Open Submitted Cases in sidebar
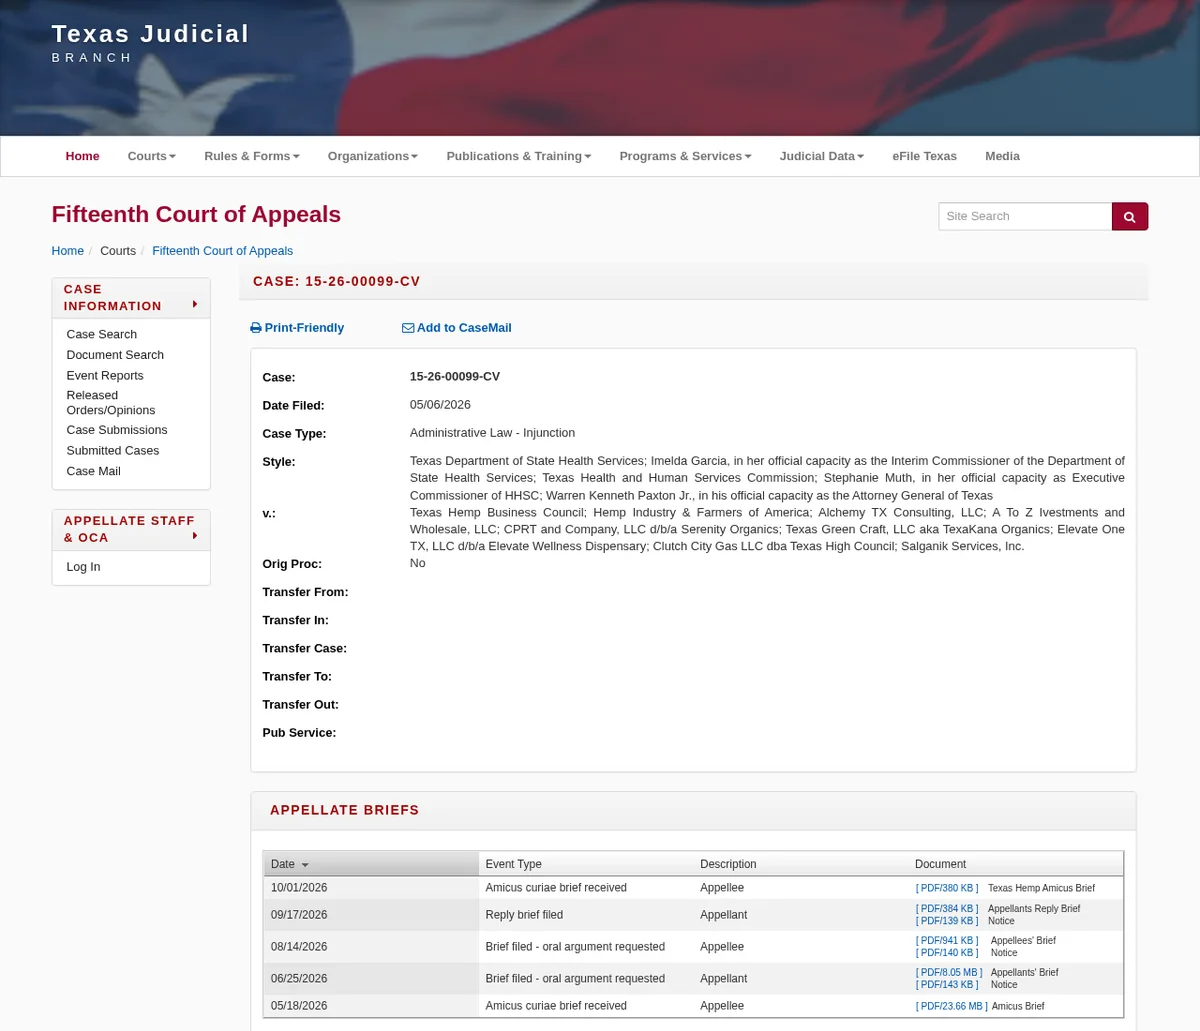The width and height of the screenshot is (1200, 1031). [x=113, y=451]
